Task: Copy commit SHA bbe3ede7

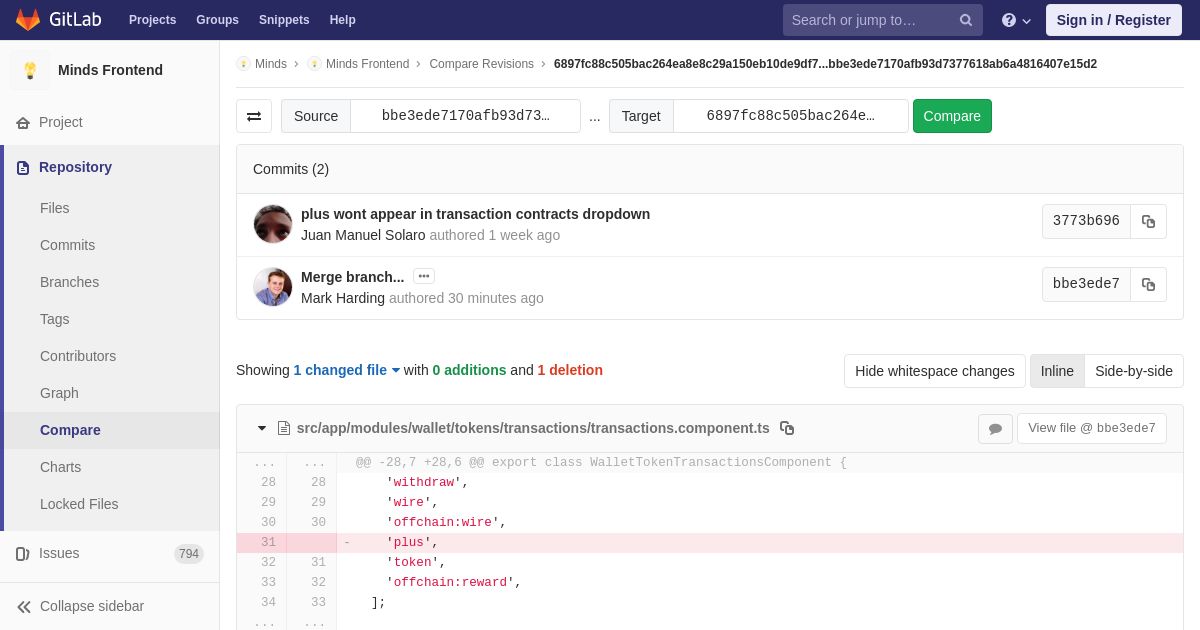Action: click(x=1148, y=284)
